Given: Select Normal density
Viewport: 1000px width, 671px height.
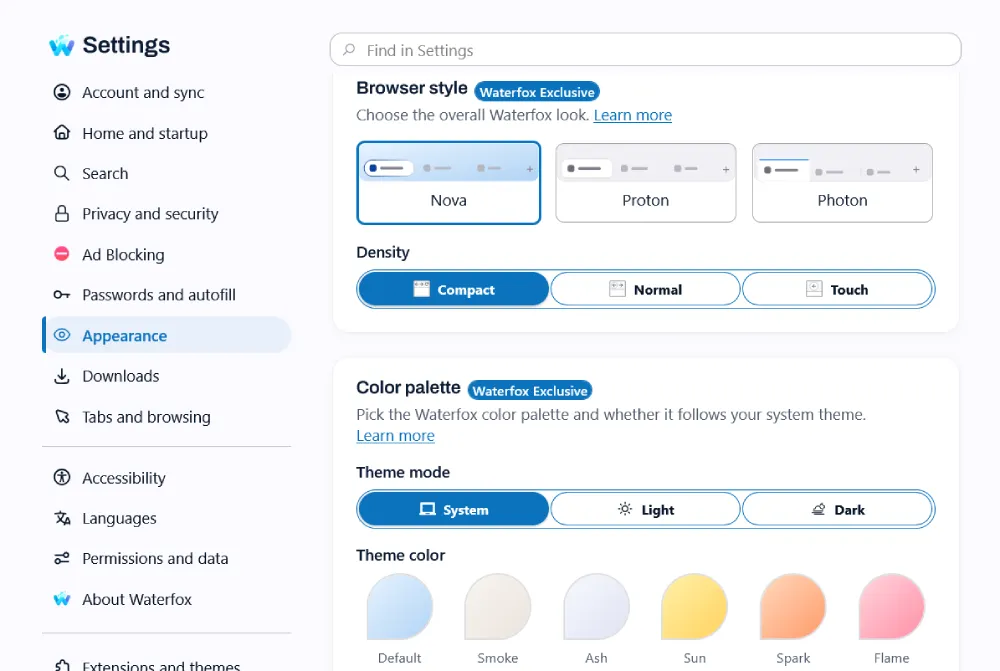Looking at the screenshot, I should coord(645,290).
